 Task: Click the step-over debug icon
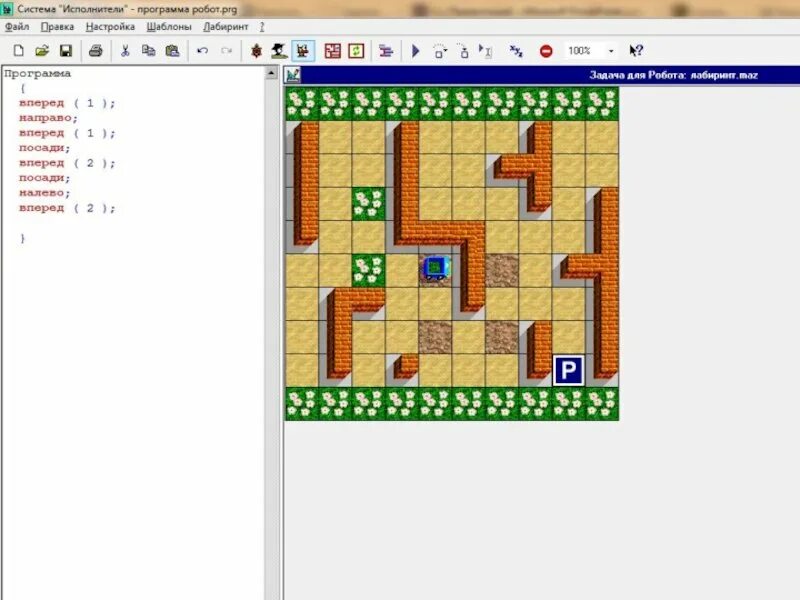coord(439,51)
